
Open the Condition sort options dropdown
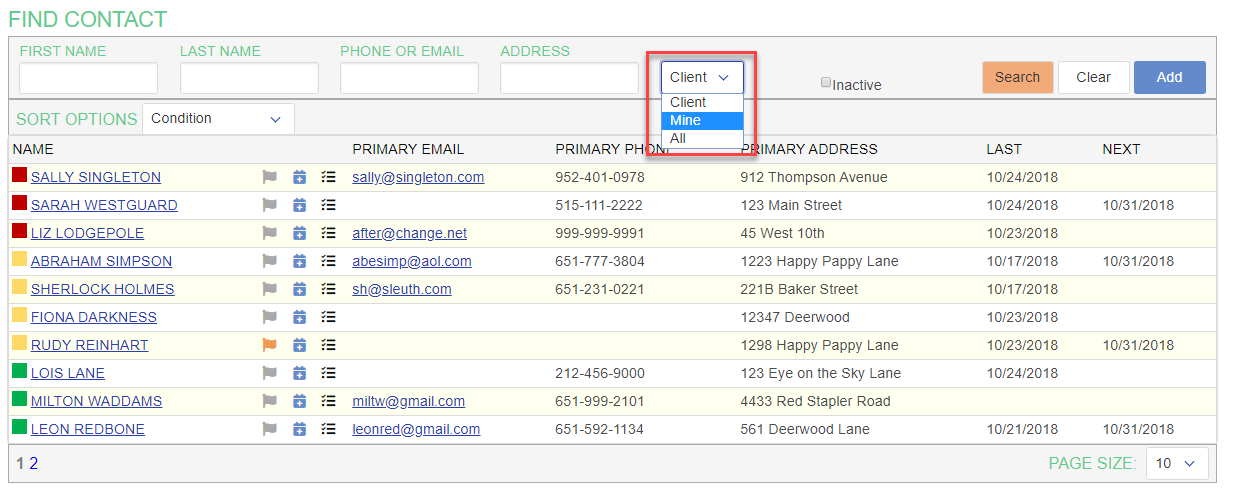pos(218,119)
